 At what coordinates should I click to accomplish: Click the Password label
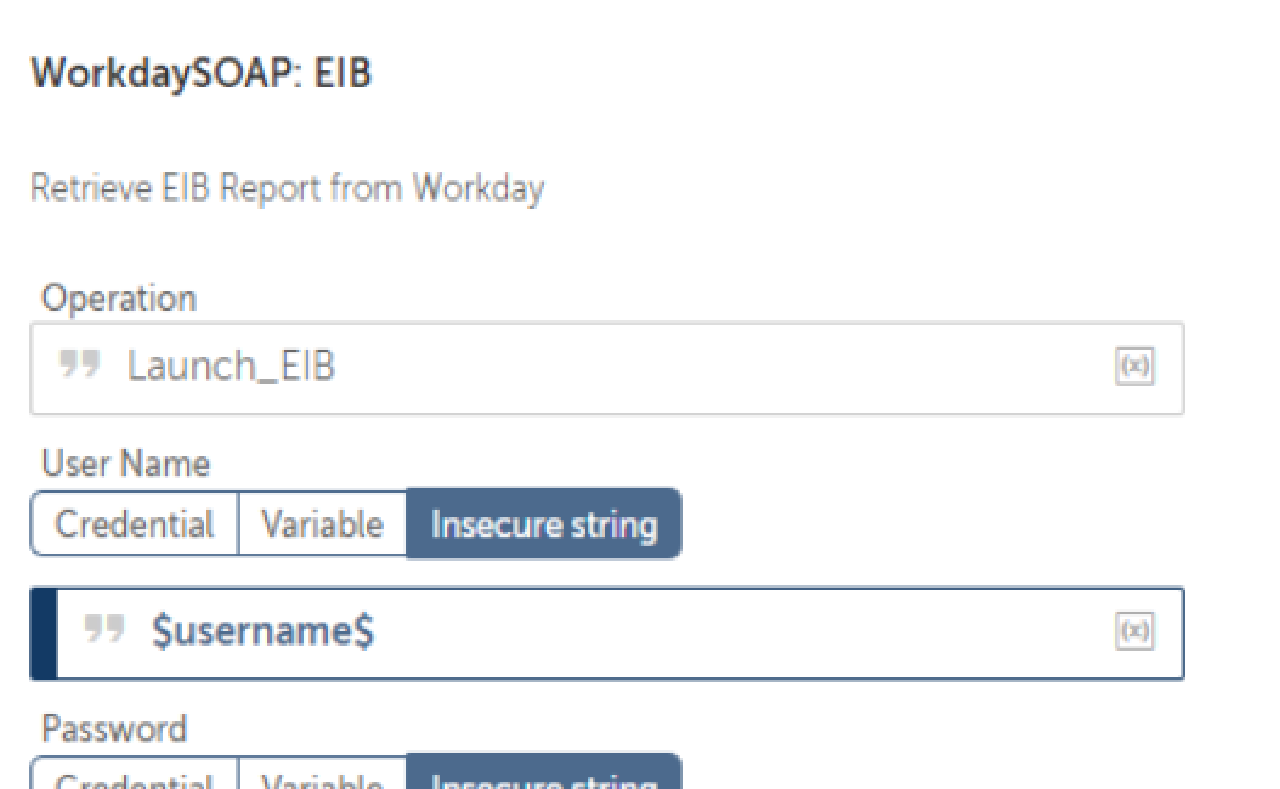coord(114,728)
